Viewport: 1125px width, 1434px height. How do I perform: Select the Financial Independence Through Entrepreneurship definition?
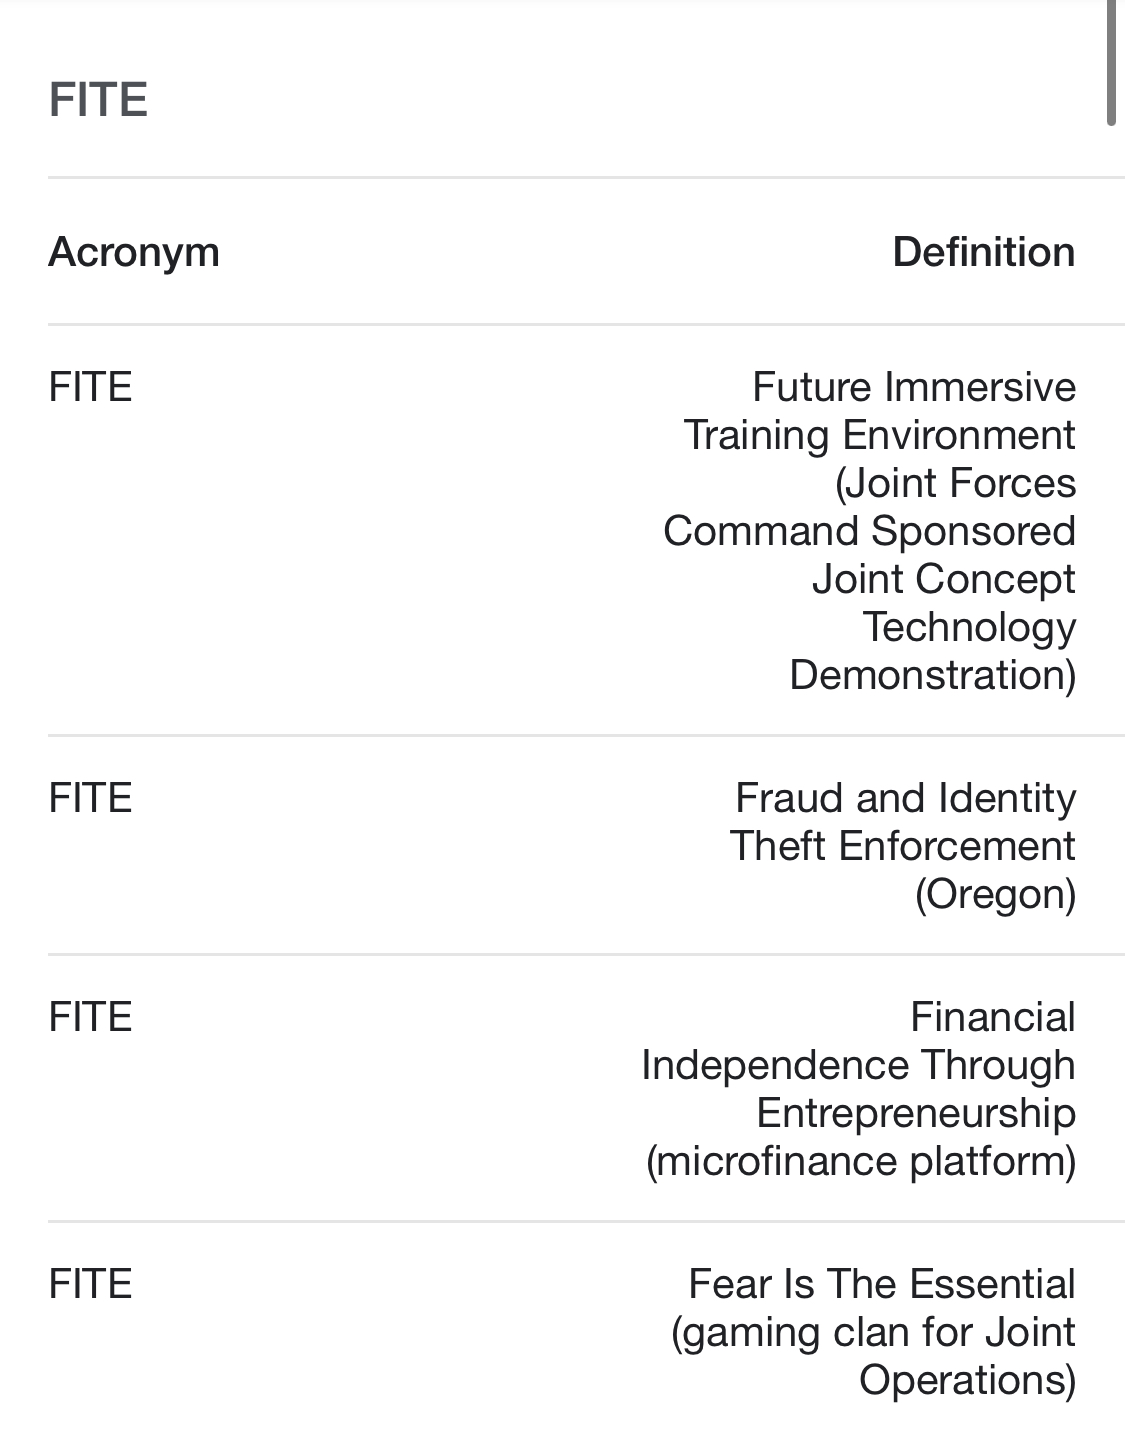coord(859,1089)
